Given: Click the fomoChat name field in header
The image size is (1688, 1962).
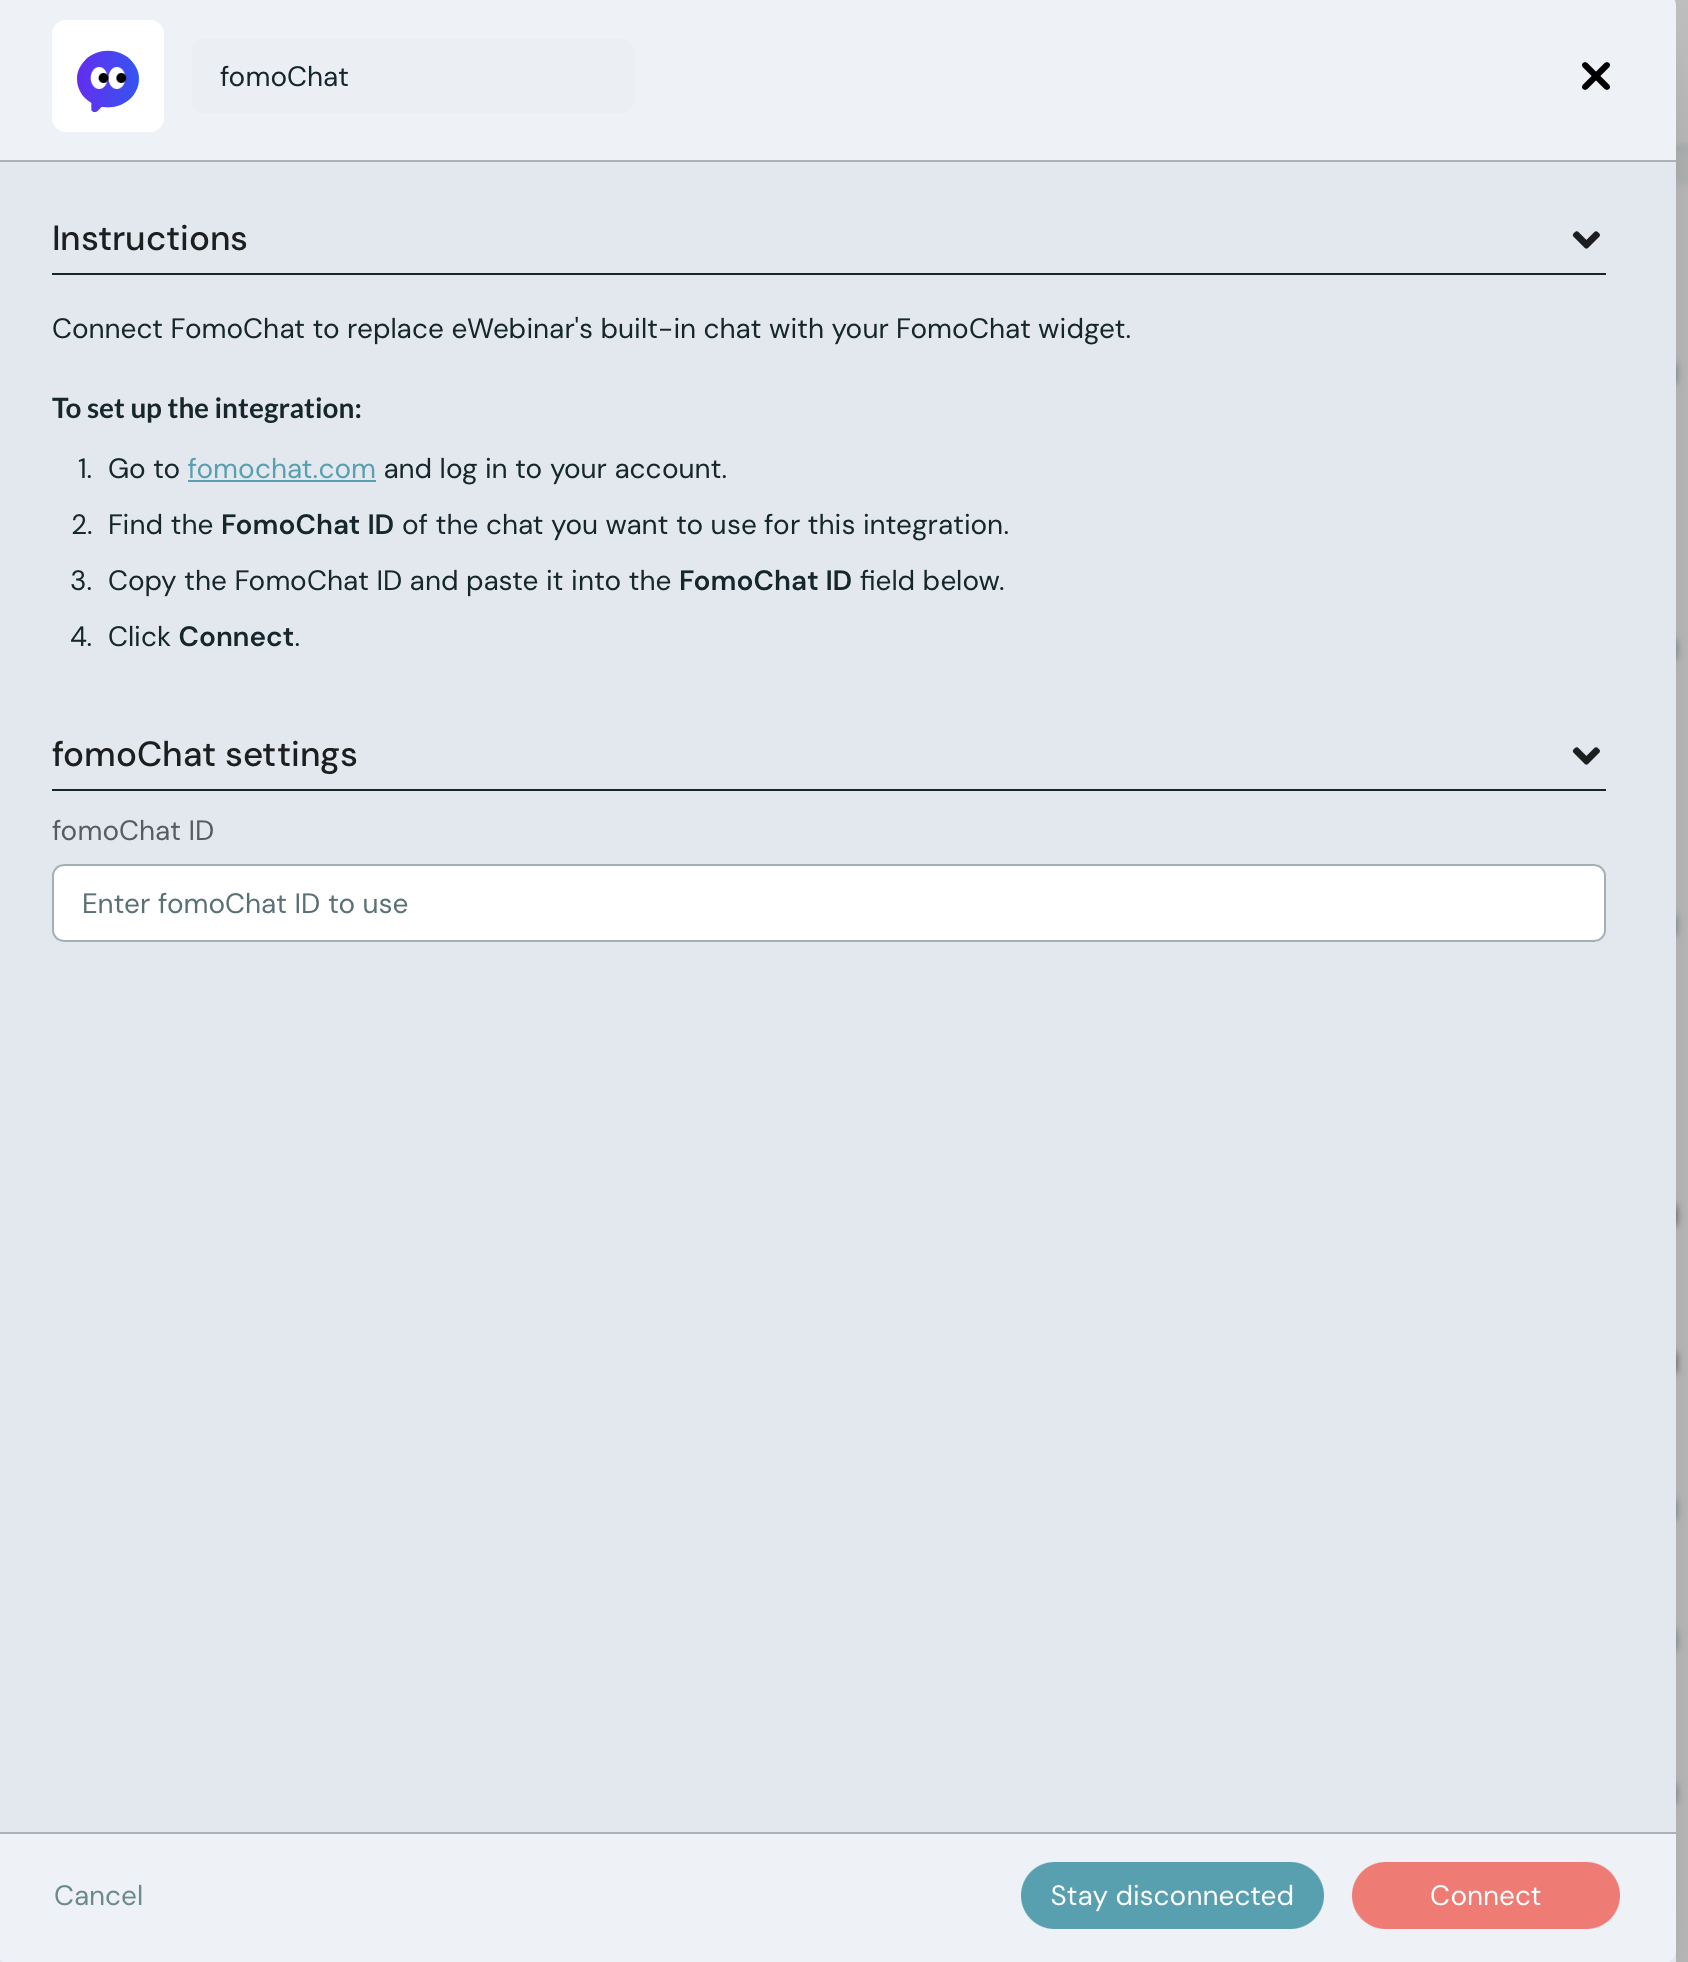Looking at the screenshot, I should pos(412,77).
